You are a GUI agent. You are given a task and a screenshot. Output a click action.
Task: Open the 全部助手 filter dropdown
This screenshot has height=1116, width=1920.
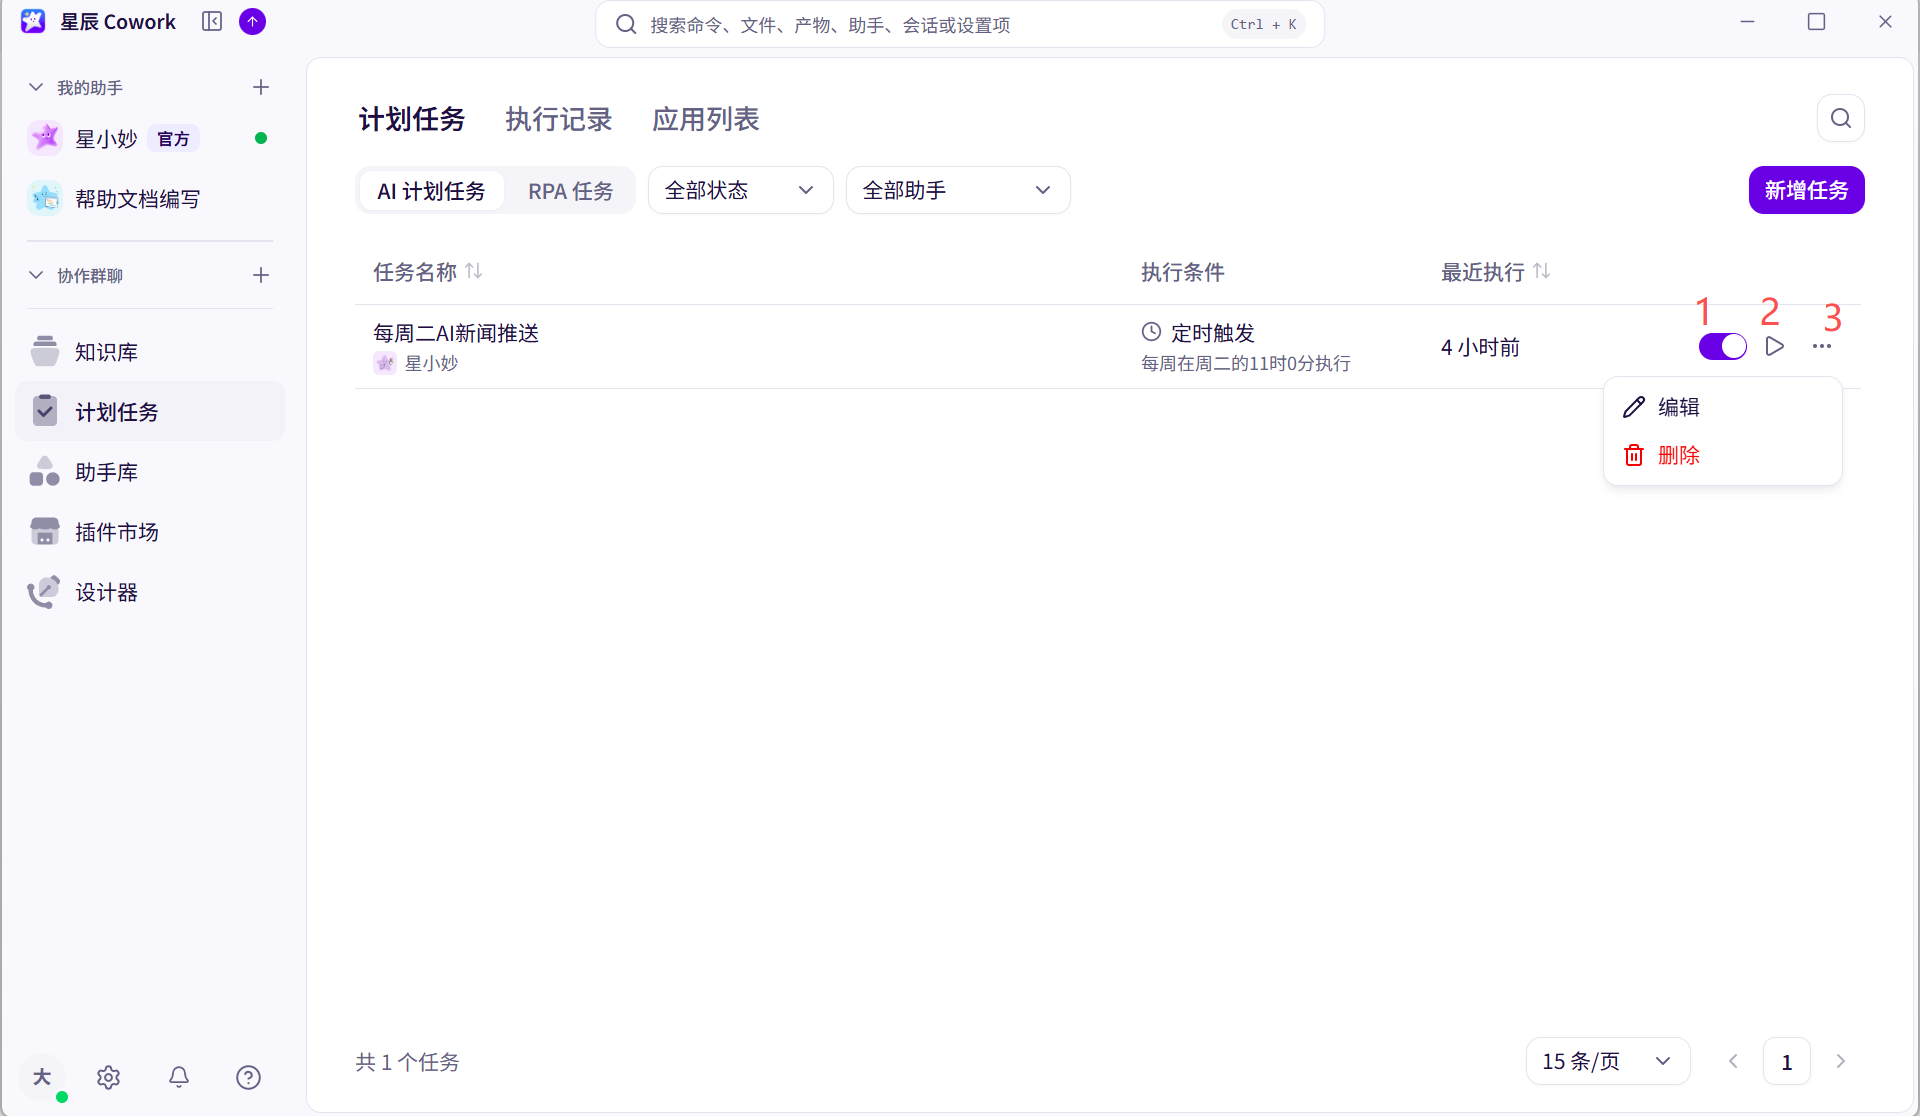pos(958,190)
